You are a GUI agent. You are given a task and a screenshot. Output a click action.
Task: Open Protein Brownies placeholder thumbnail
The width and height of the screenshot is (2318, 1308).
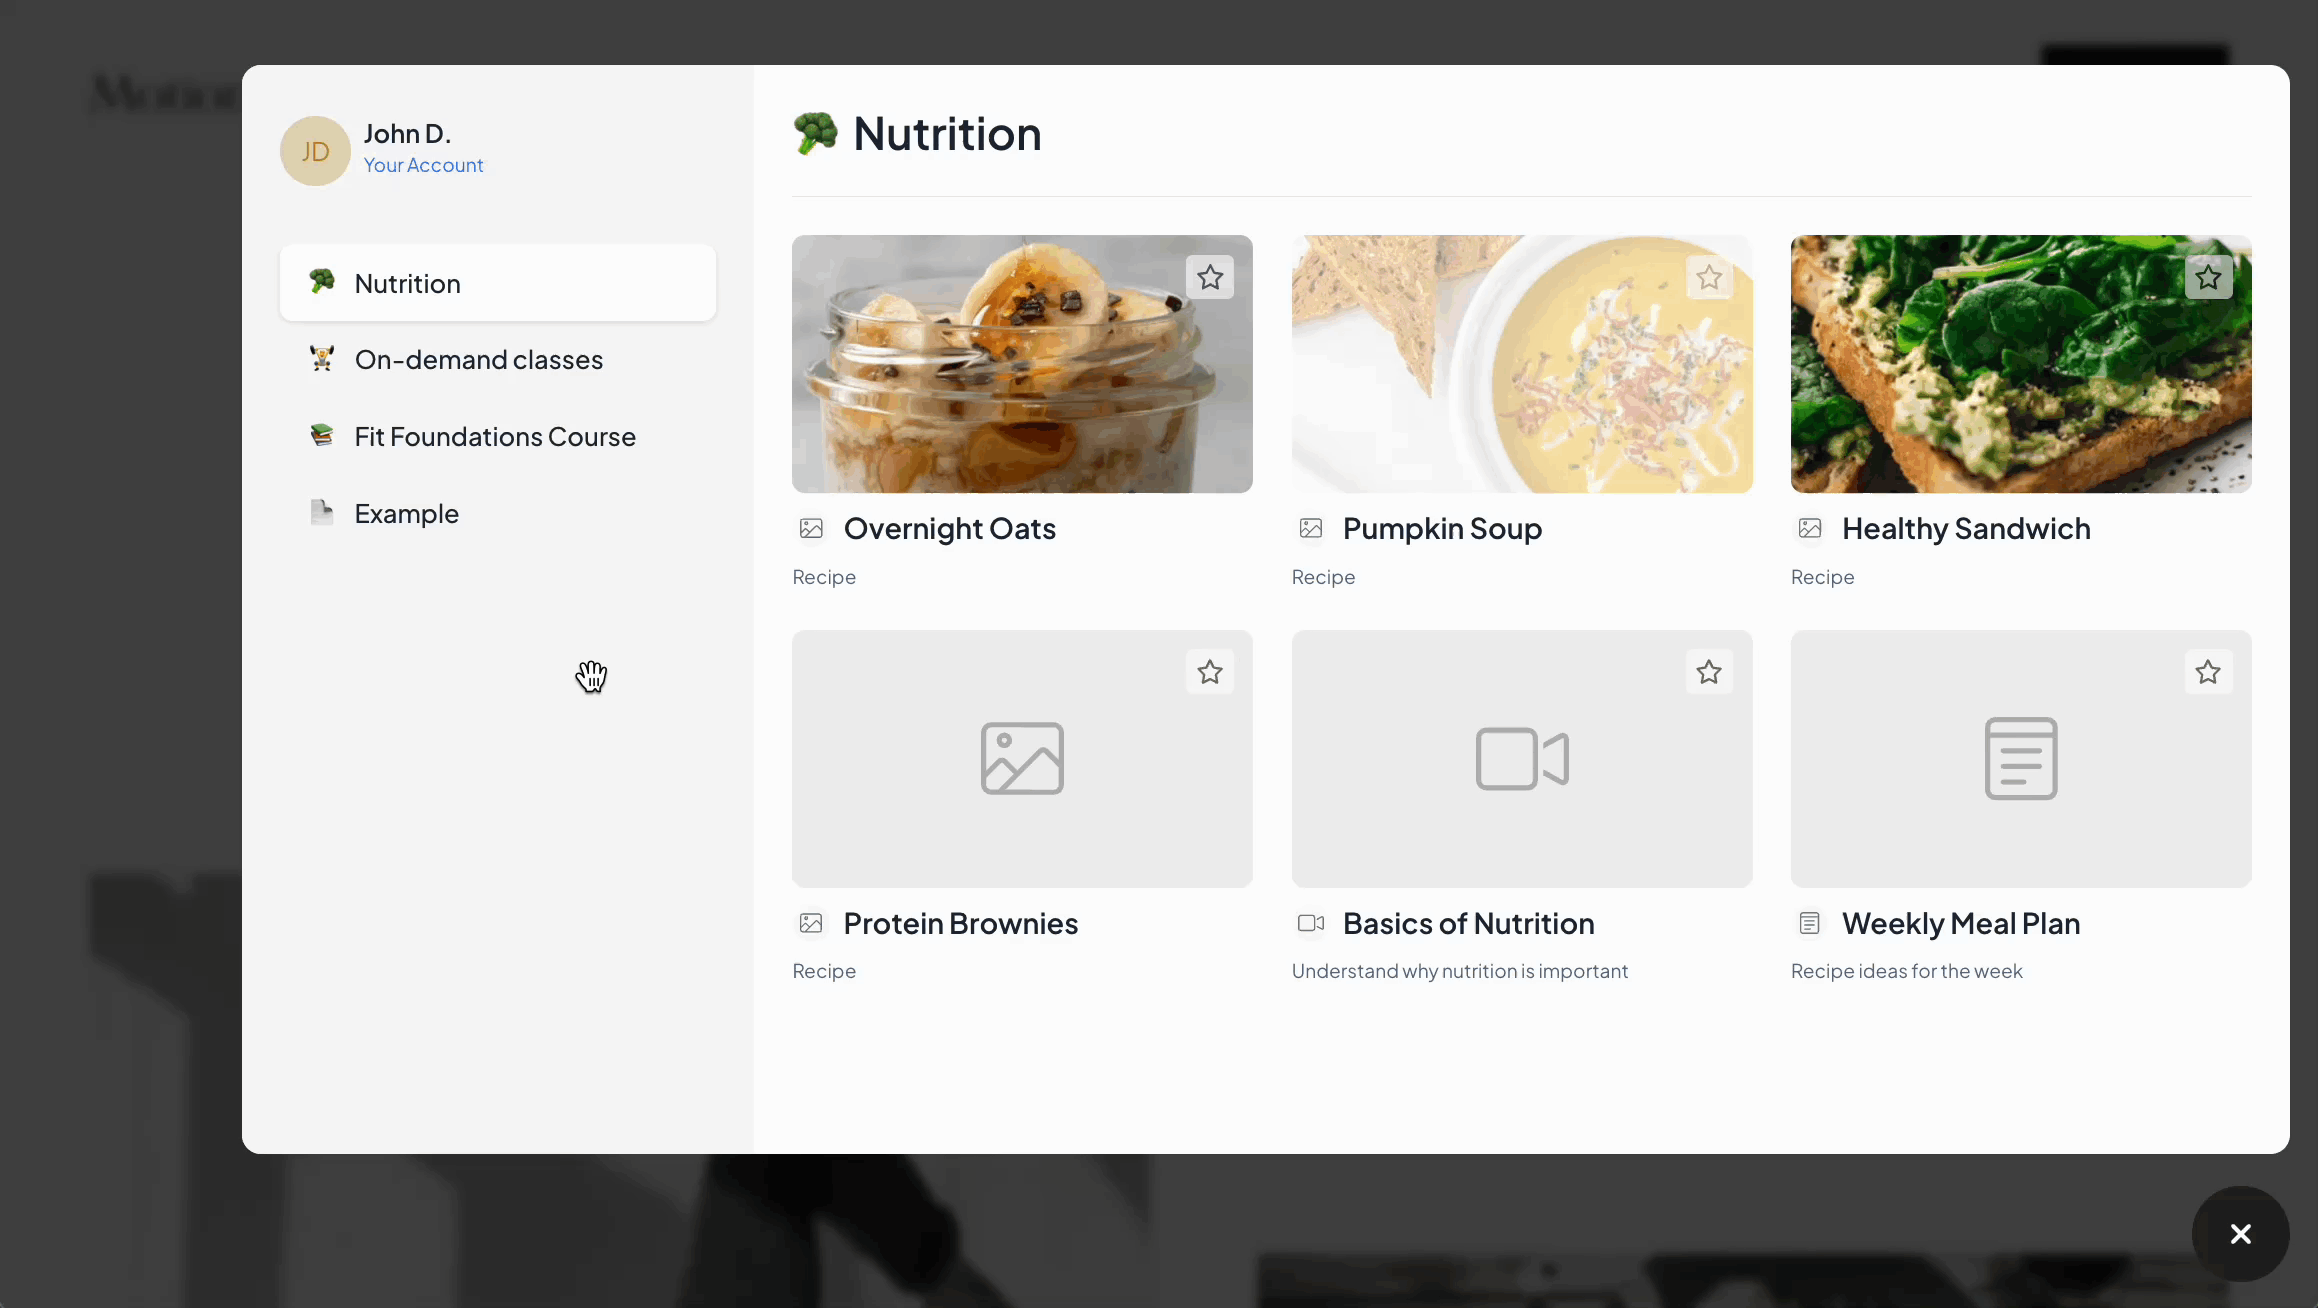tap(1022, 758)
